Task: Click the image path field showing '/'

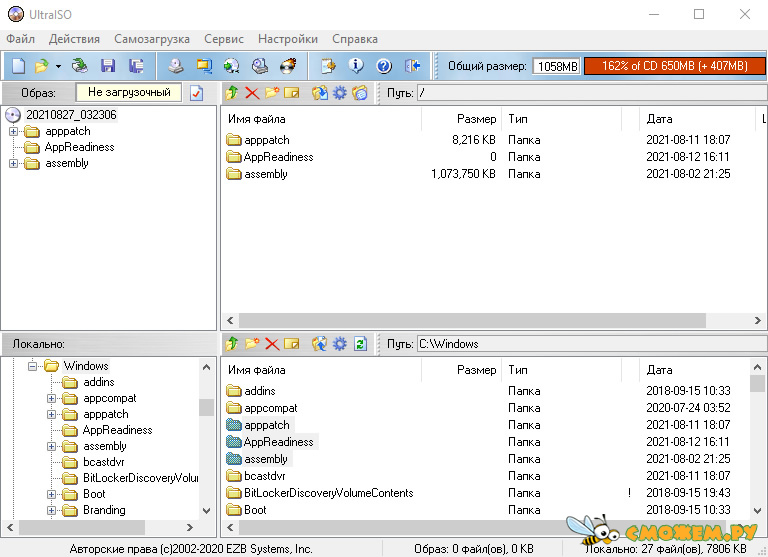Action: coord(592,93)
